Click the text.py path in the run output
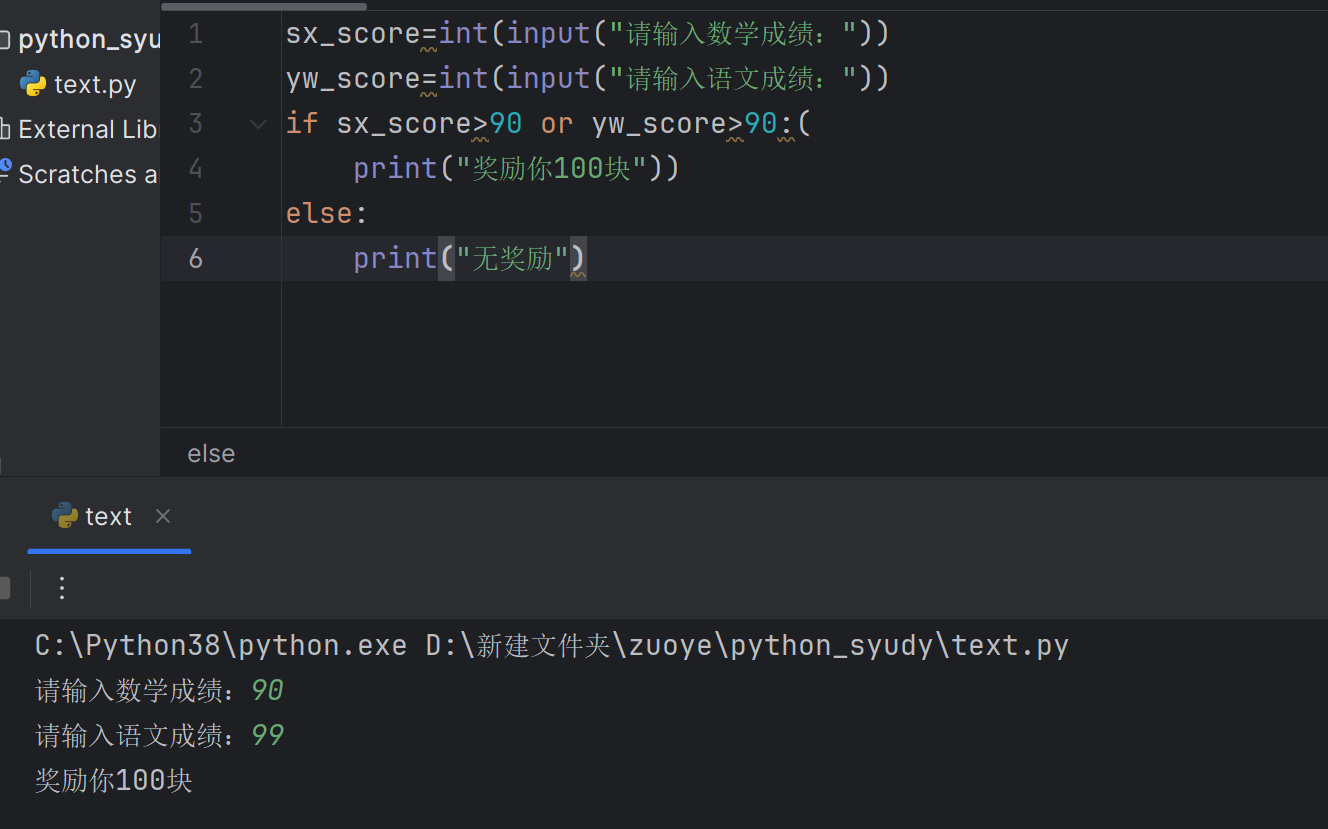 pos(1010,645)
